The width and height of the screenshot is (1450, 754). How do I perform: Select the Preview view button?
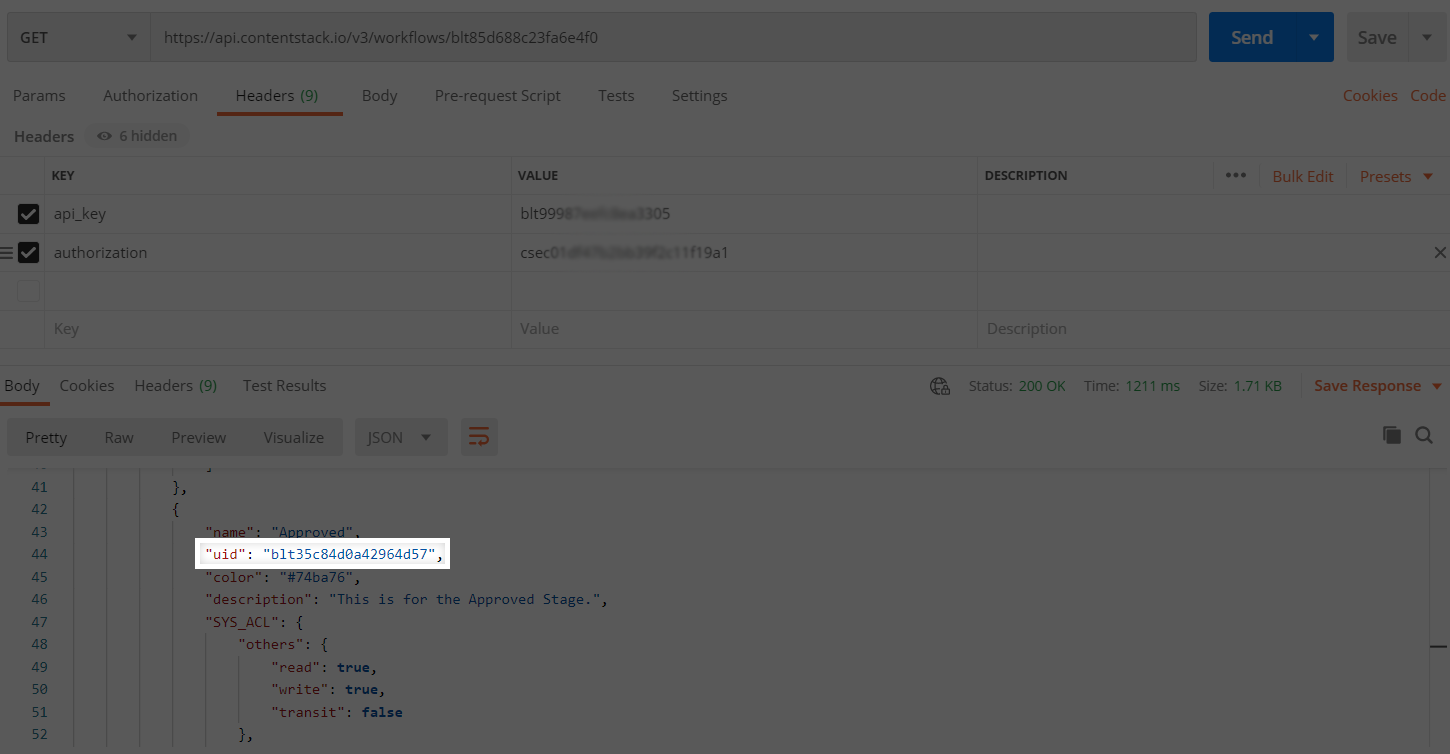(x=198, y=437)
